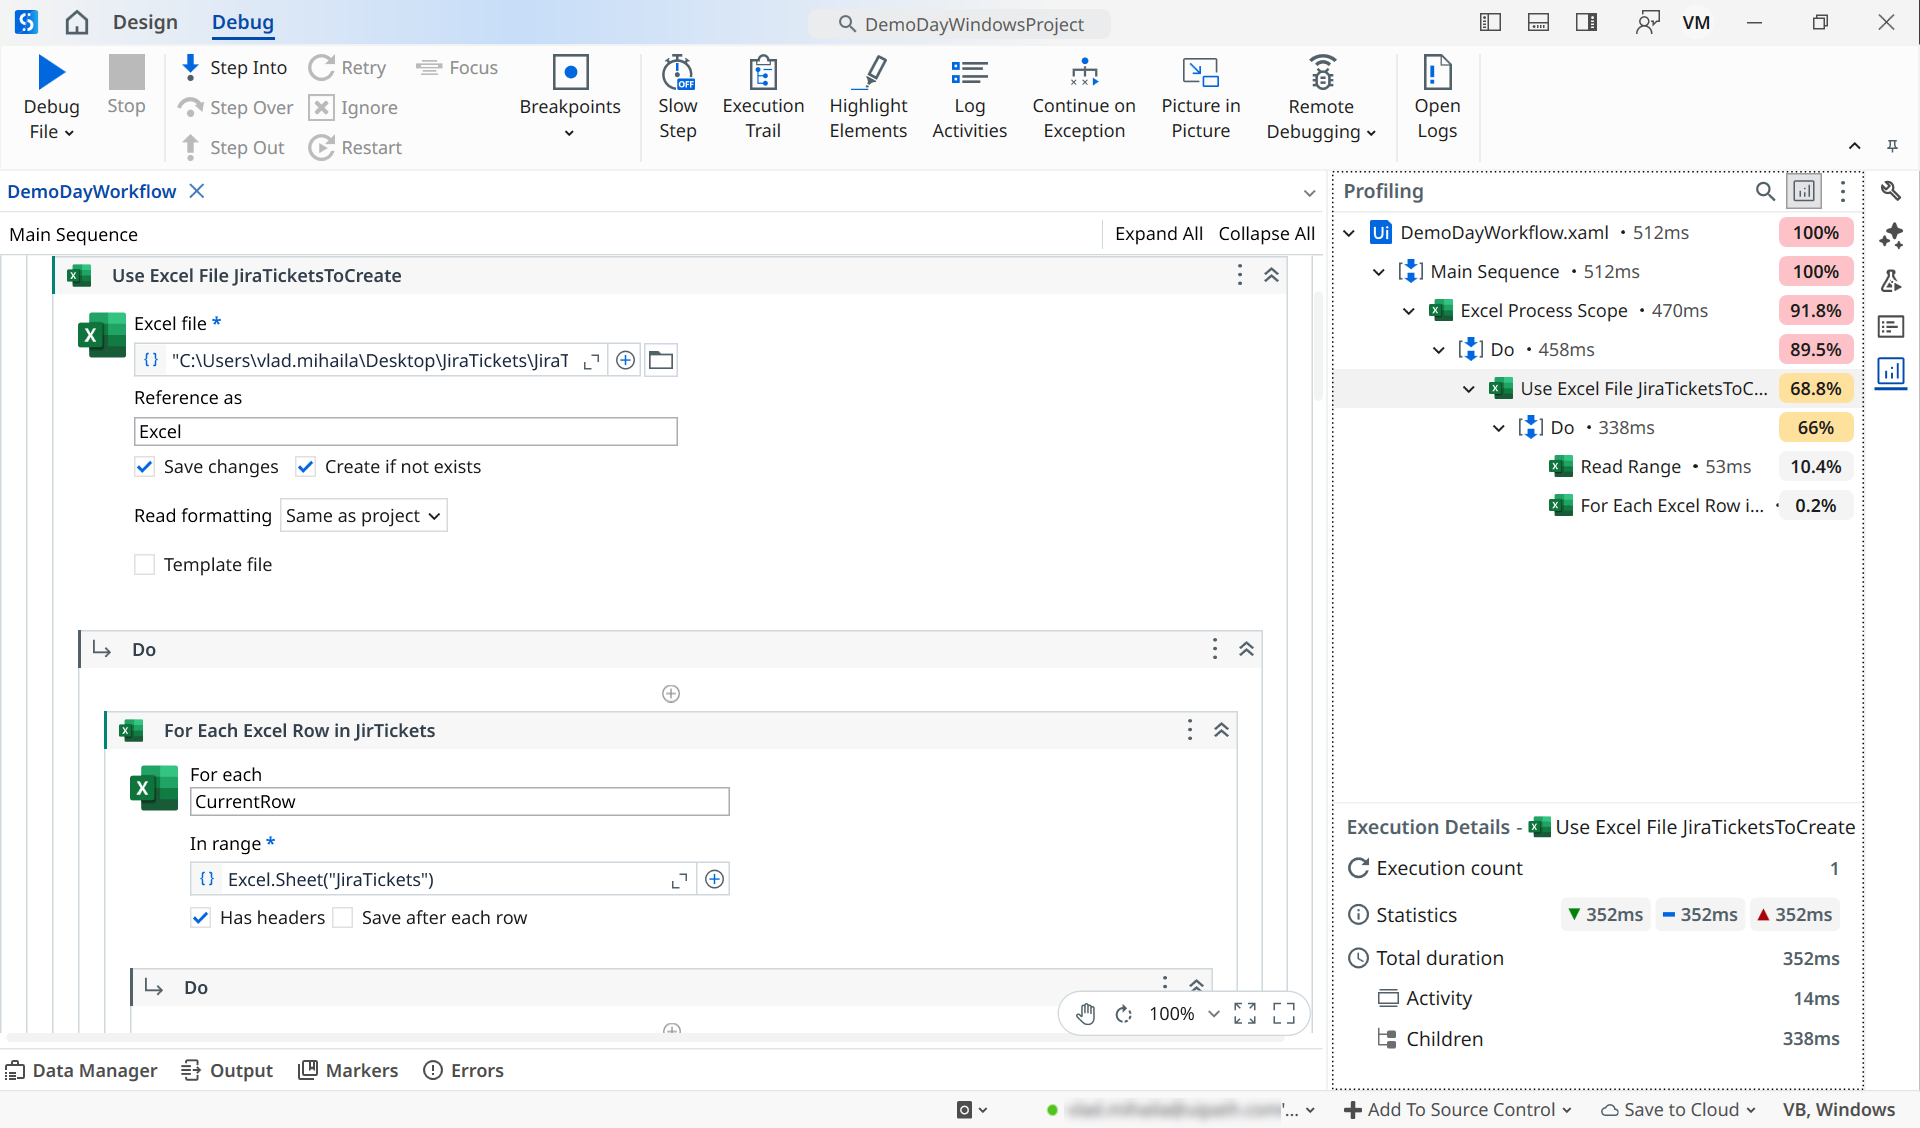The image size is (1920, 1128).
Task: Toggle Log Activities
Action: [969, 97]
